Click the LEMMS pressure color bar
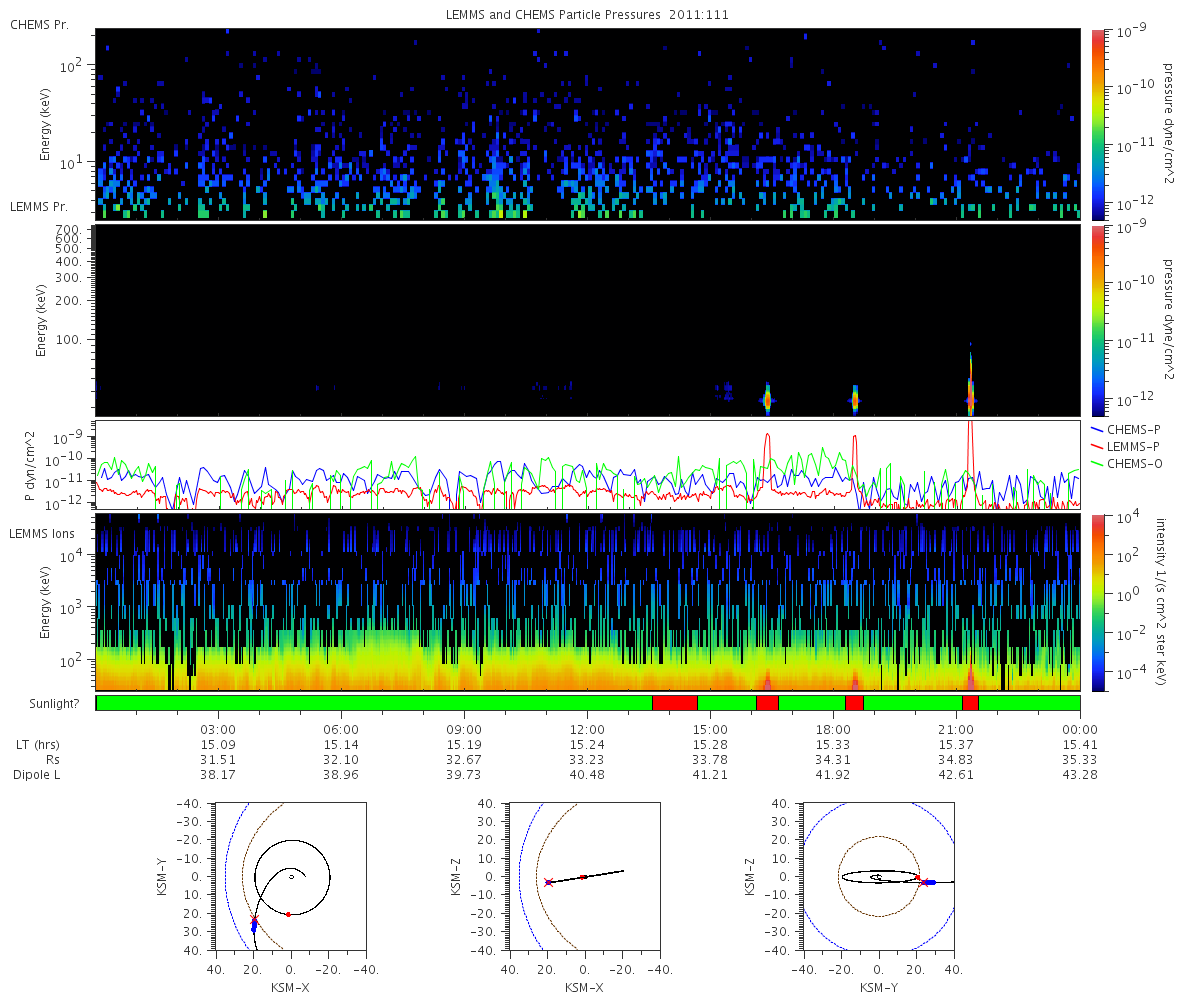 click(x=1098, y=320)
